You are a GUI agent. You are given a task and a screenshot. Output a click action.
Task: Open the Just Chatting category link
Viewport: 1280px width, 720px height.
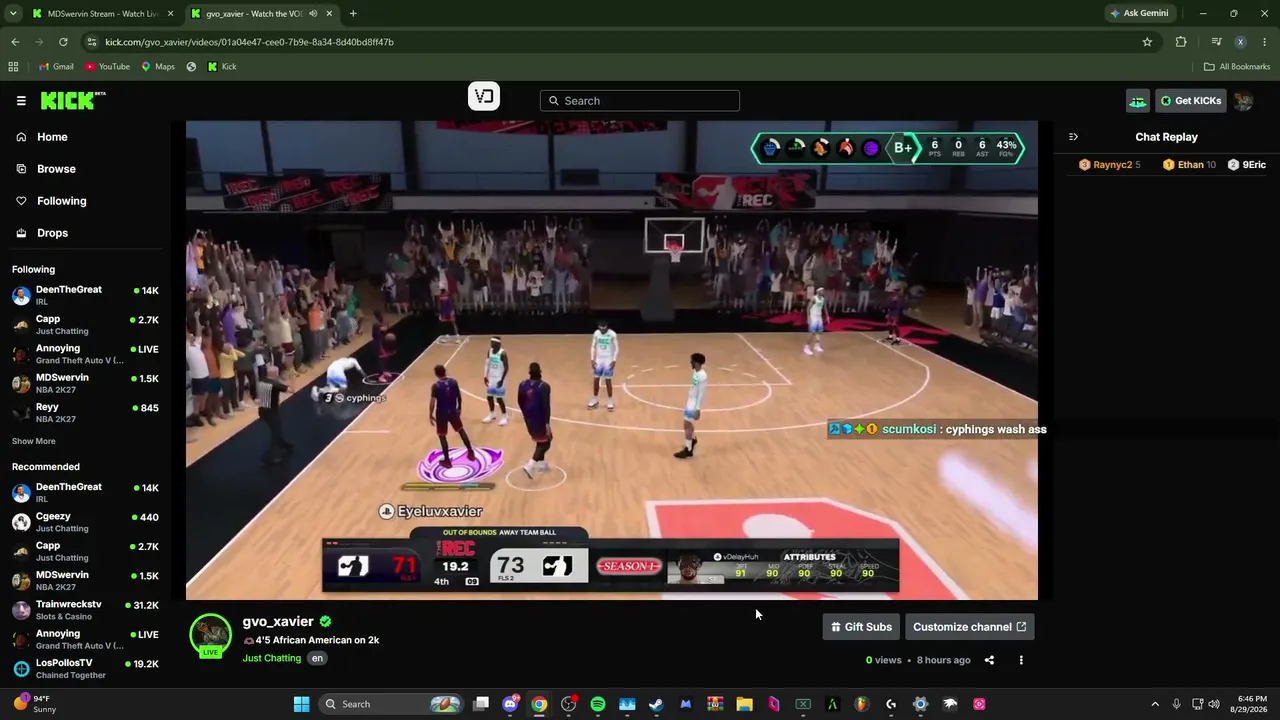coord(271,658)
